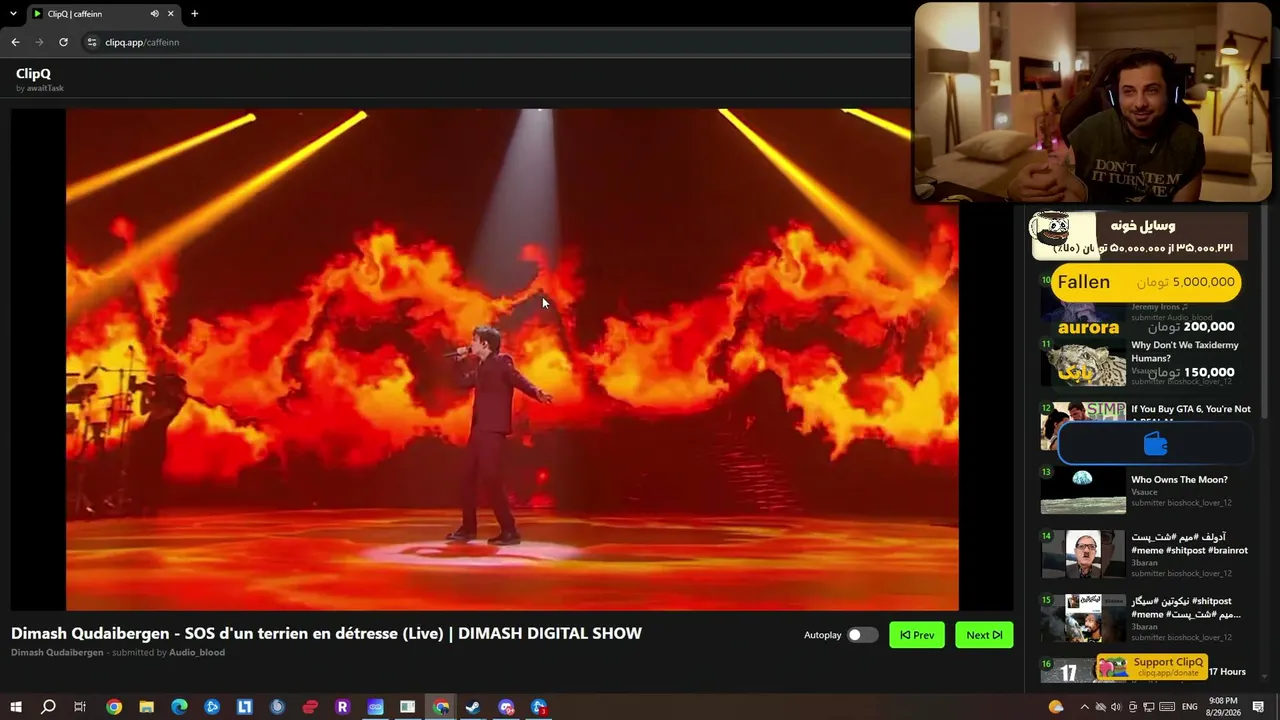Image resolution: width=1280 pixels, height=720 pixels.
Task: Click the queue panel vertical scrollbar
Action: [x=1263, y=310]
